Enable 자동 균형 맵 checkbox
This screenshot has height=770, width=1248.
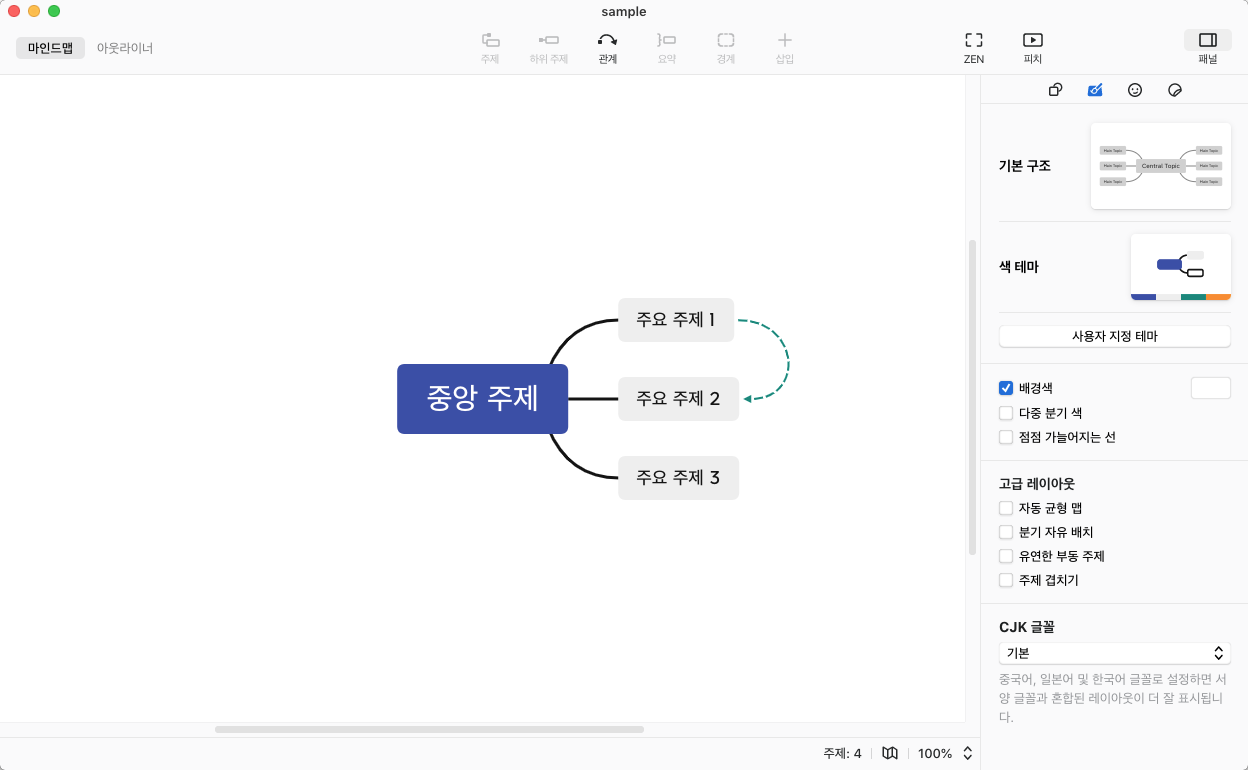1006,508
